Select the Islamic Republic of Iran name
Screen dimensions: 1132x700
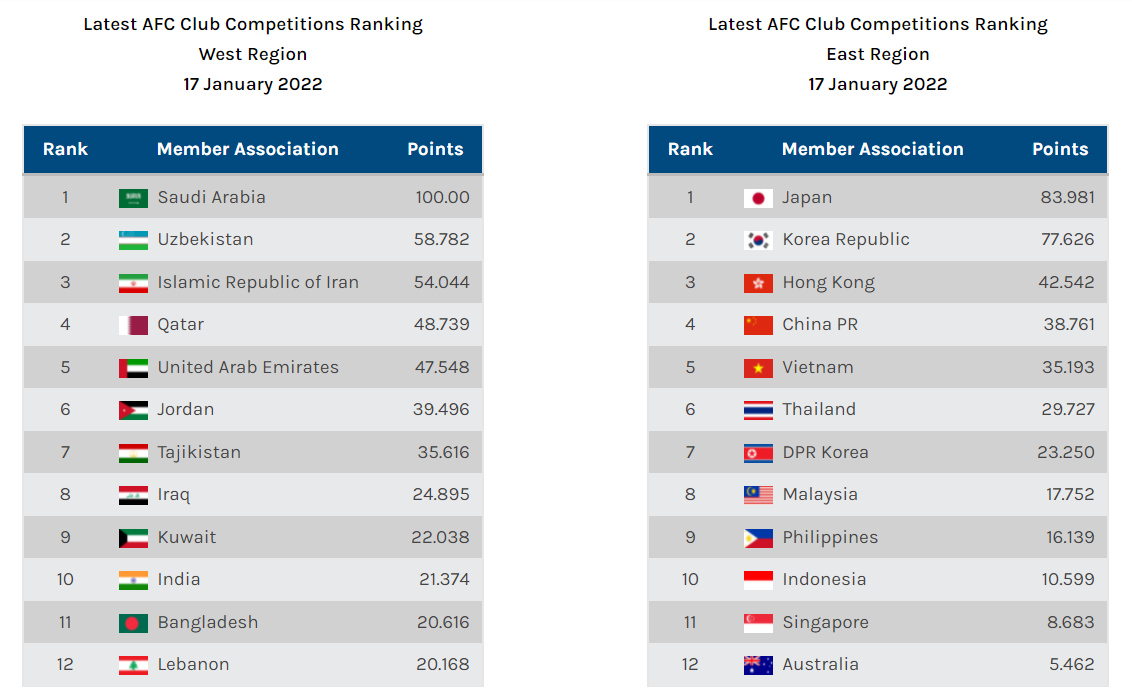tap(258, 282)
